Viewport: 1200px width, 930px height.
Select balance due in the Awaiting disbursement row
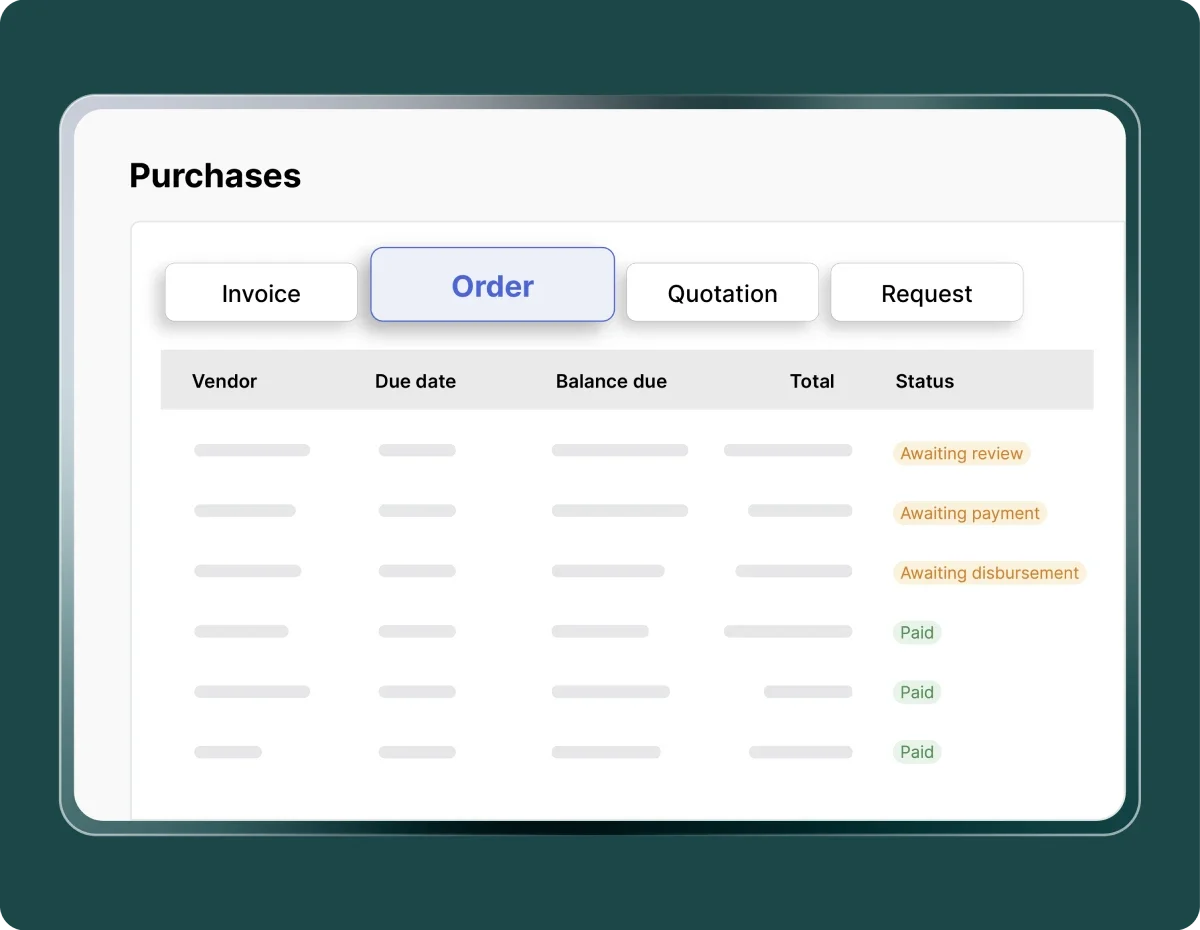(x=608, y=571)
